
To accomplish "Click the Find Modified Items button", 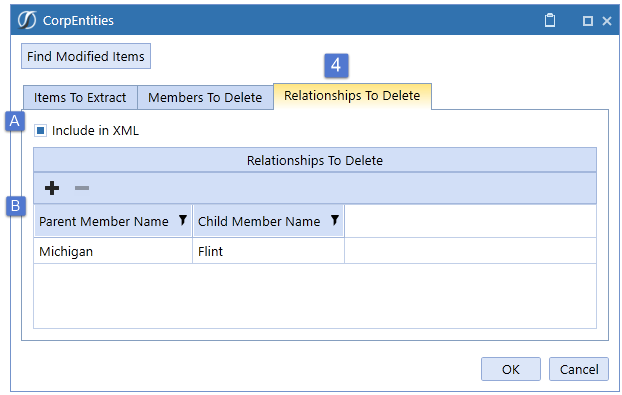I will (x=86, y=56).
